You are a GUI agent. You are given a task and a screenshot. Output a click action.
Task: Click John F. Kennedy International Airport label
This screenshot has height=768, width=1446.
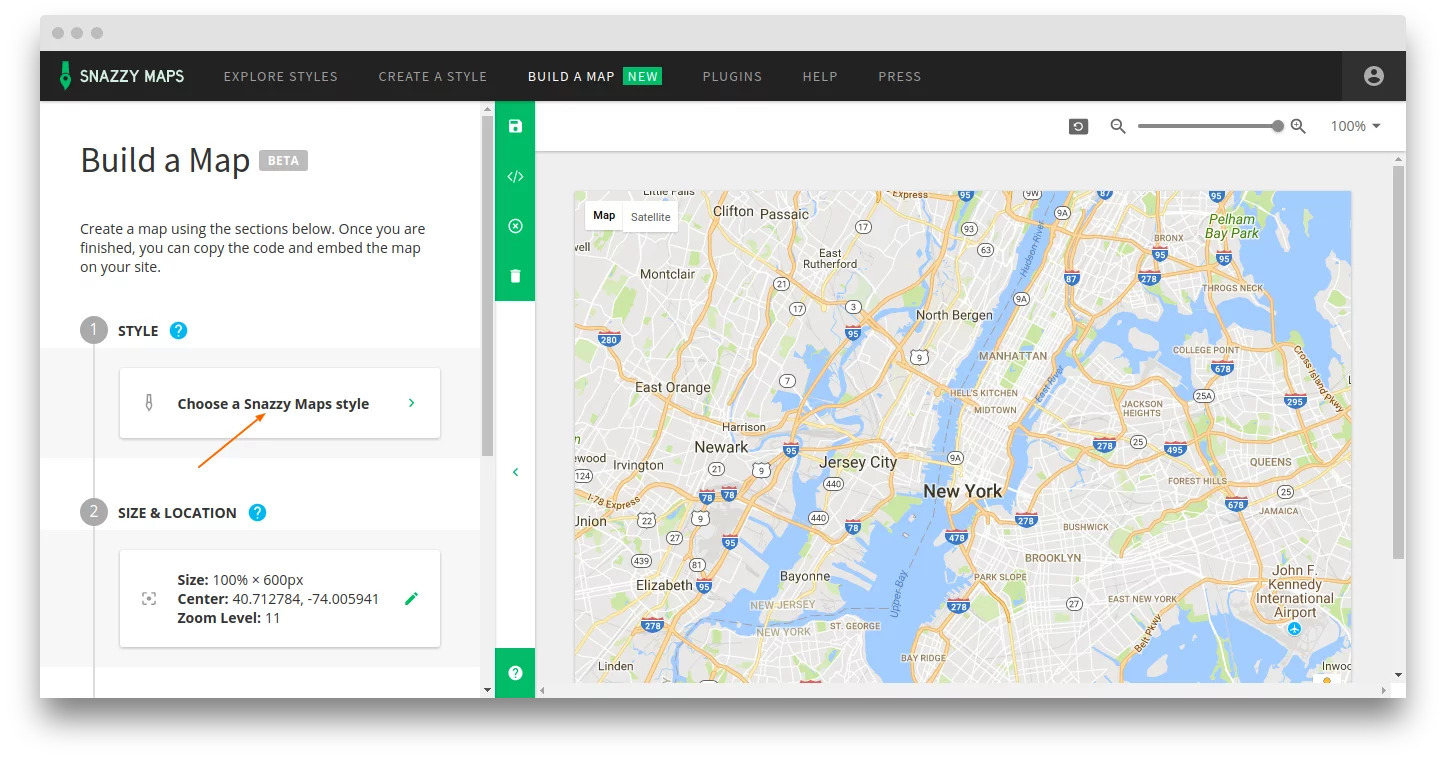pyautogui.click(x=1295, y=591)
